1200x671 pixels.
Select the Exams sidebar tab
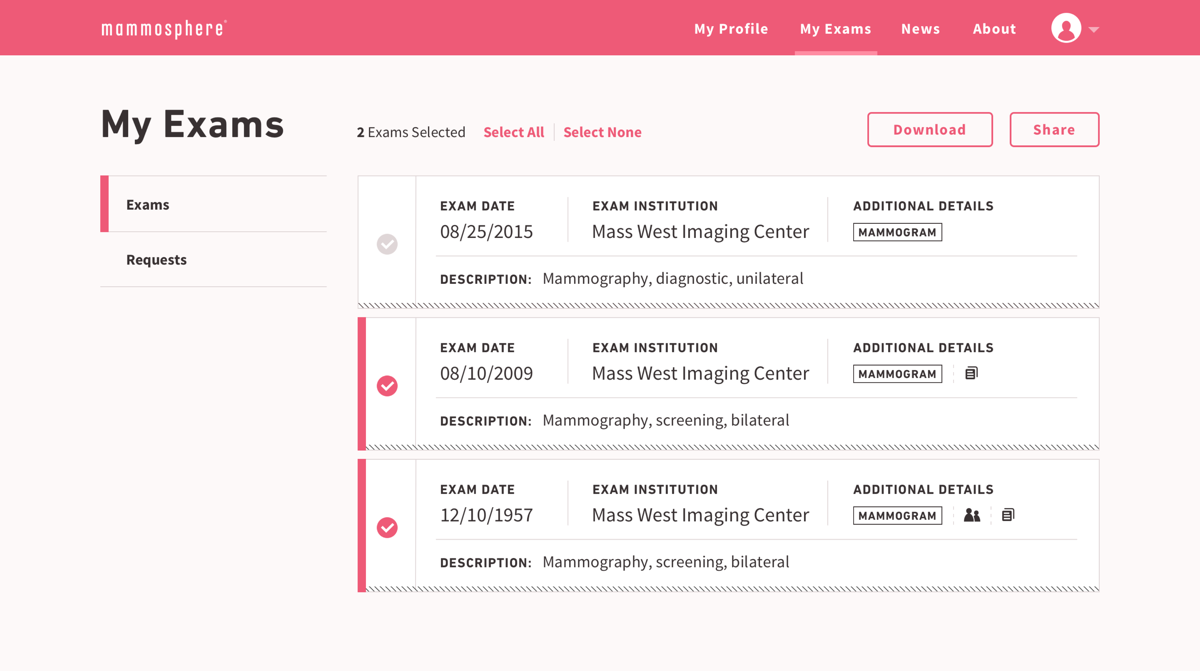214,204
